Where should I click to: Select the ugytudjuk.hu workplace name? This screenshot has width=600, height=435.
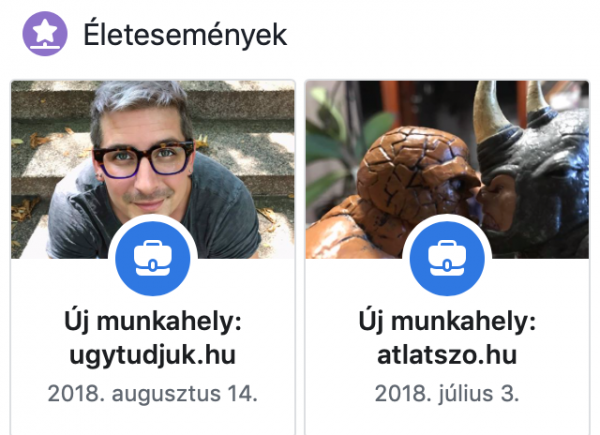152,355
